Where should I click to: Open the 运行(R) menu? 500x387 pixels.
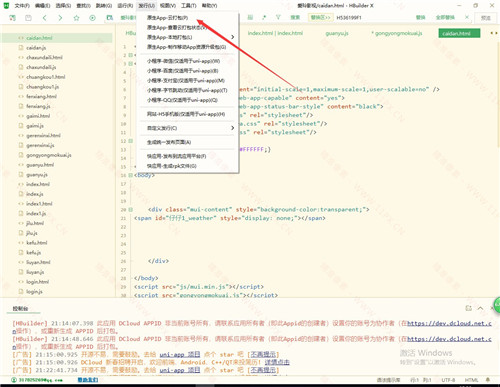125,6
